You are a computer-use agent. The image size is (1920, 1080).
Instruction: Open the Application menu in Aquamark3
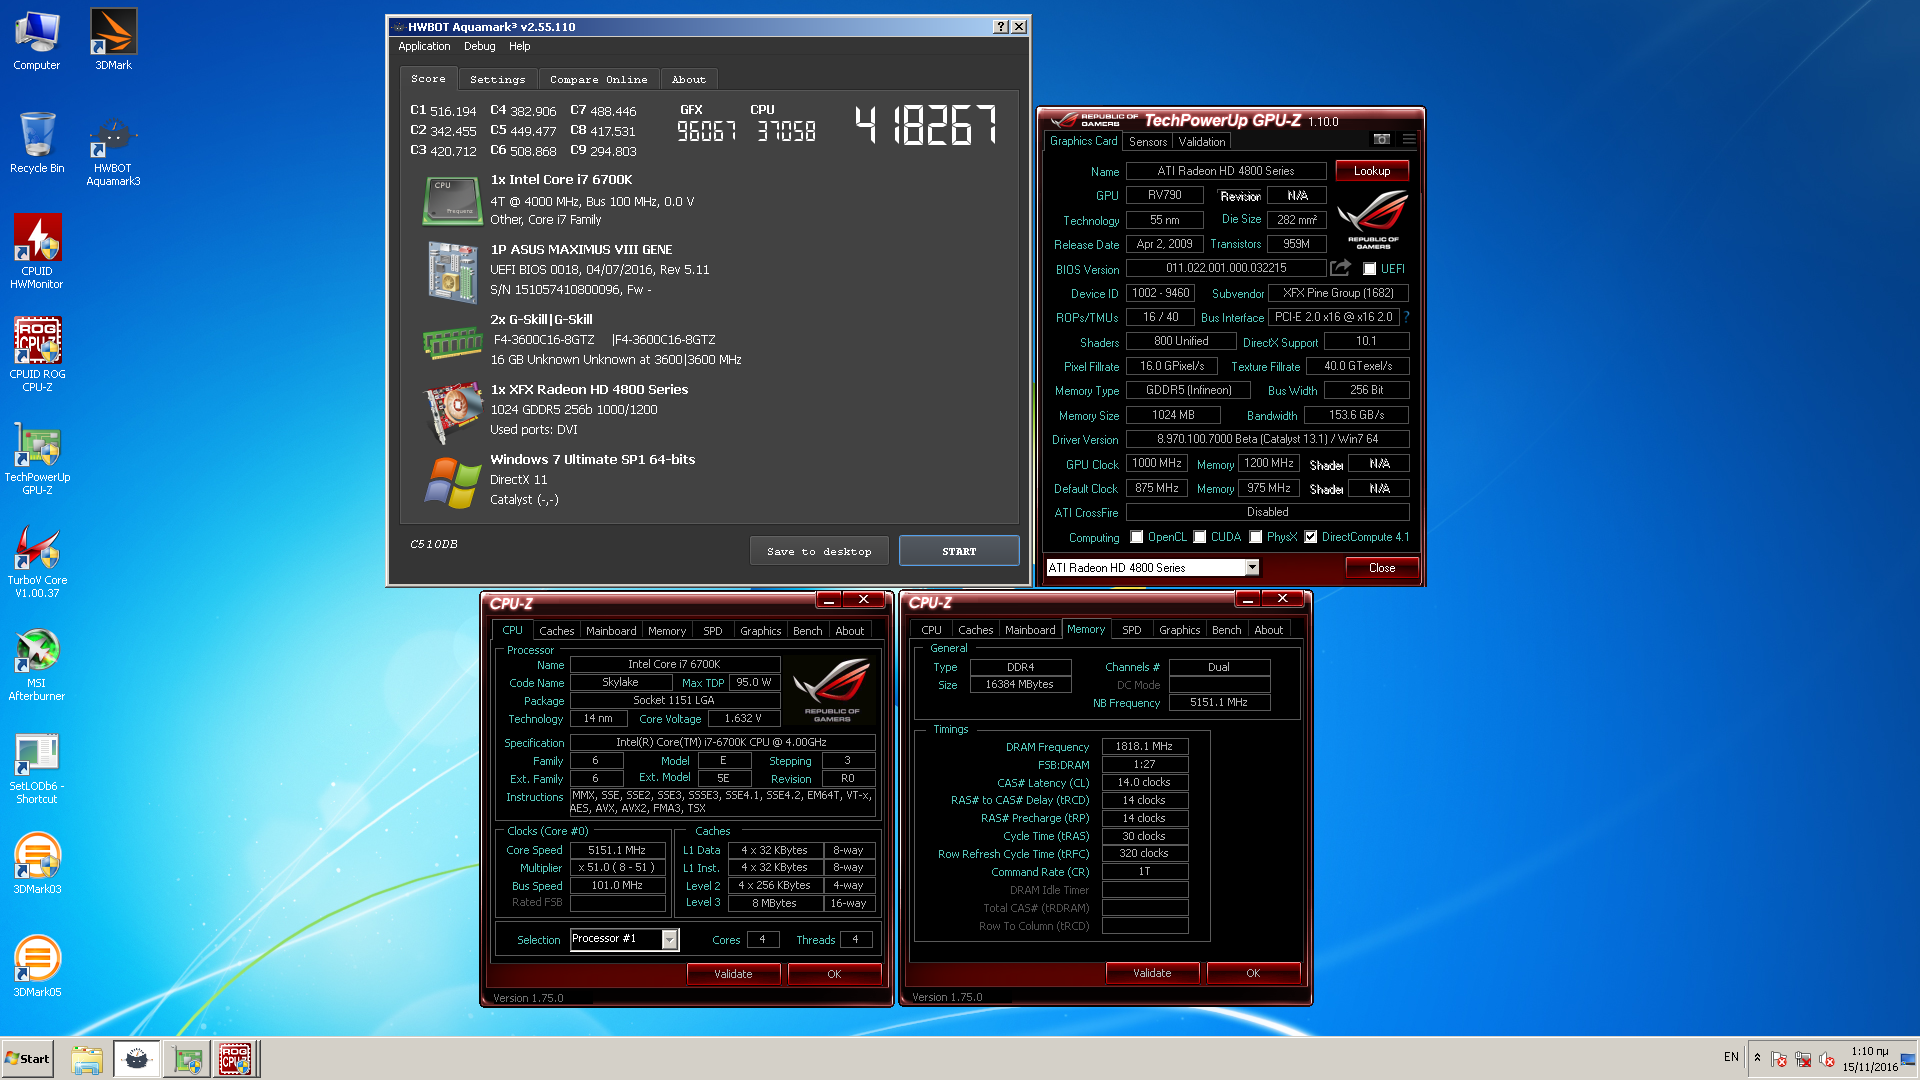(424, 46)
